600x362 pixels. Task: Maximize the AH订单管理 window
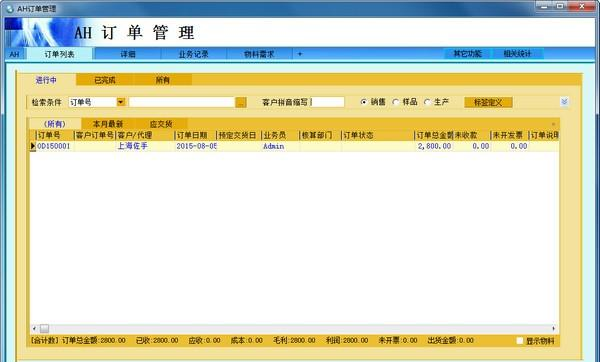561,7
